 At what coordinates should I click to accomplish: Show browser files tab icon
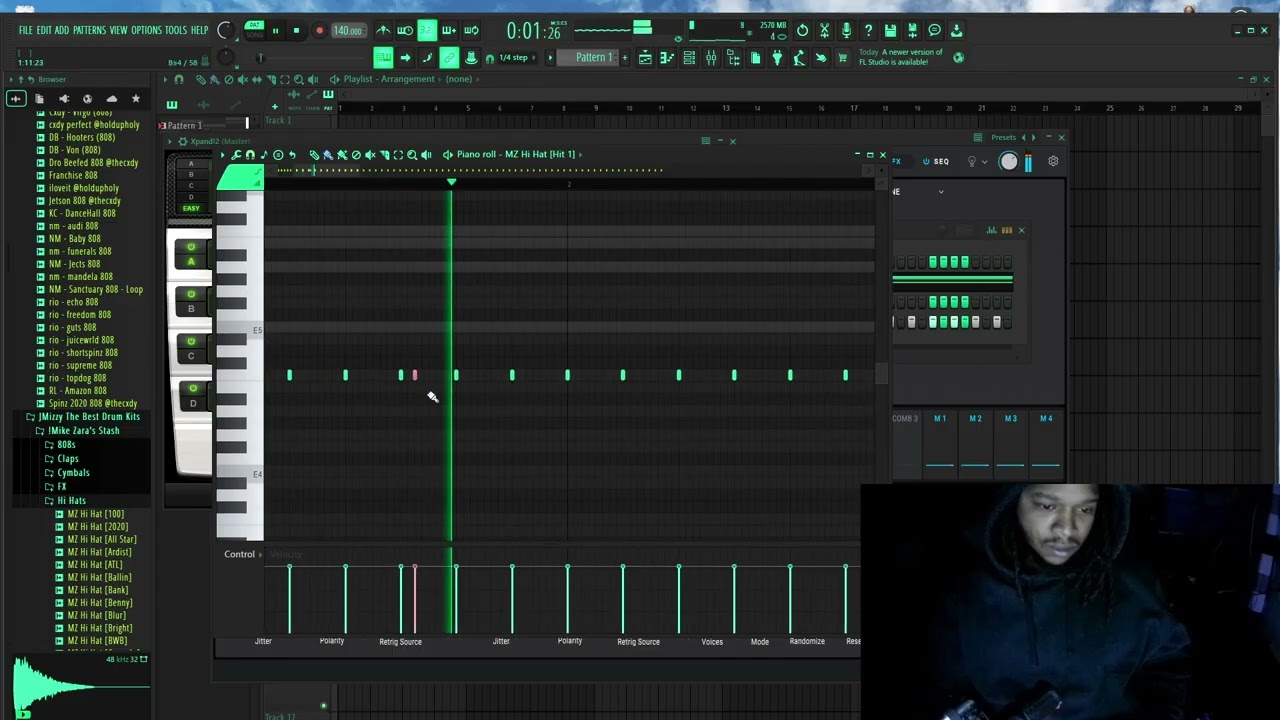39,98
